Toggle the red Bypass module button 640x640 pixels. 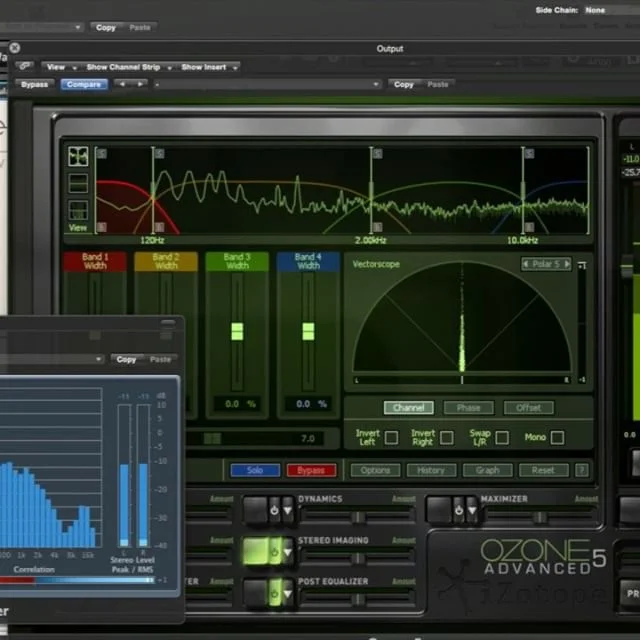[311, 470]
